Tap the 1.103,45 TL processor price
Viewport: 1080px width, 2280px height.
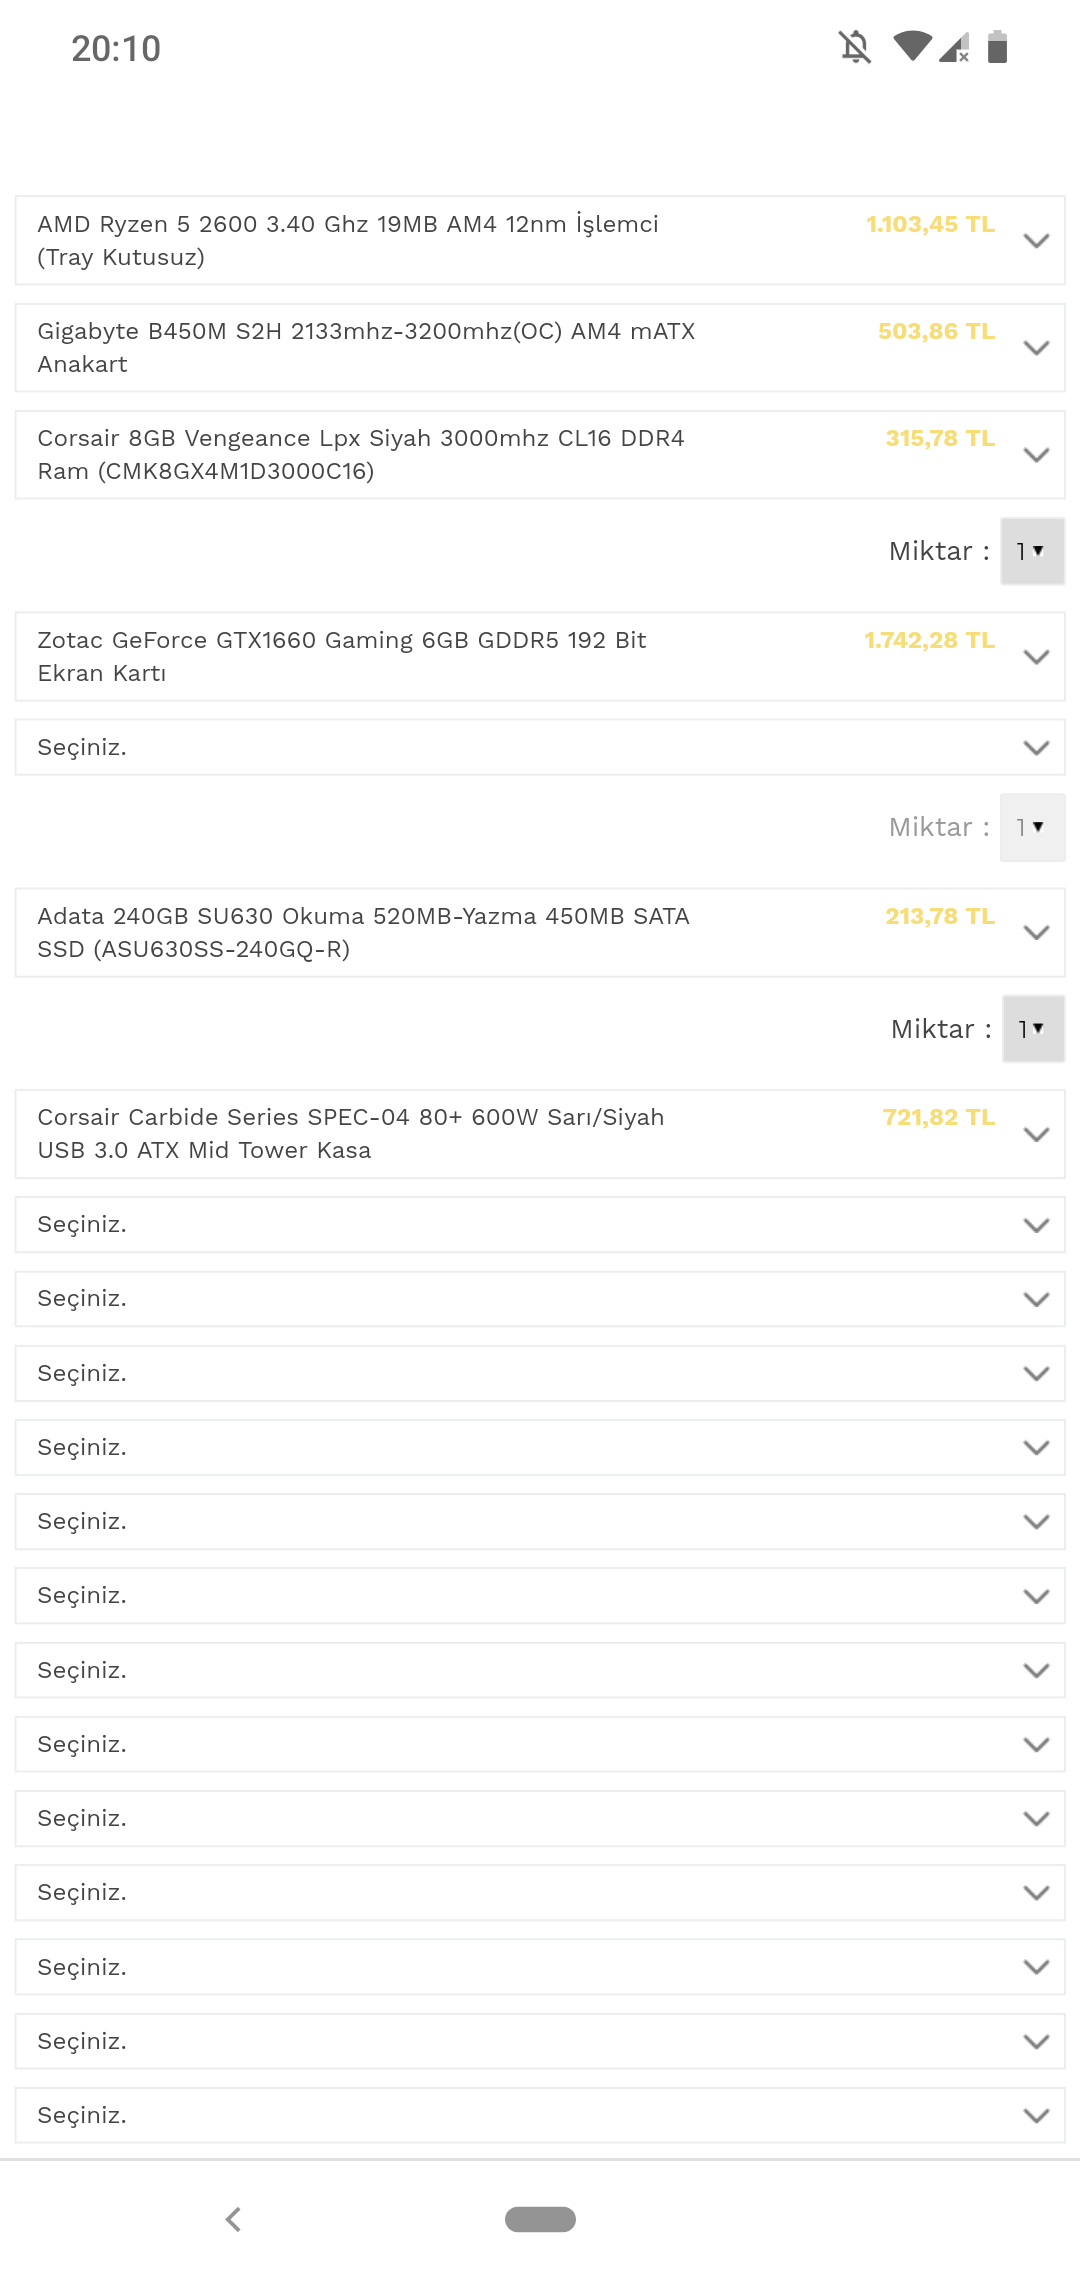930,225
